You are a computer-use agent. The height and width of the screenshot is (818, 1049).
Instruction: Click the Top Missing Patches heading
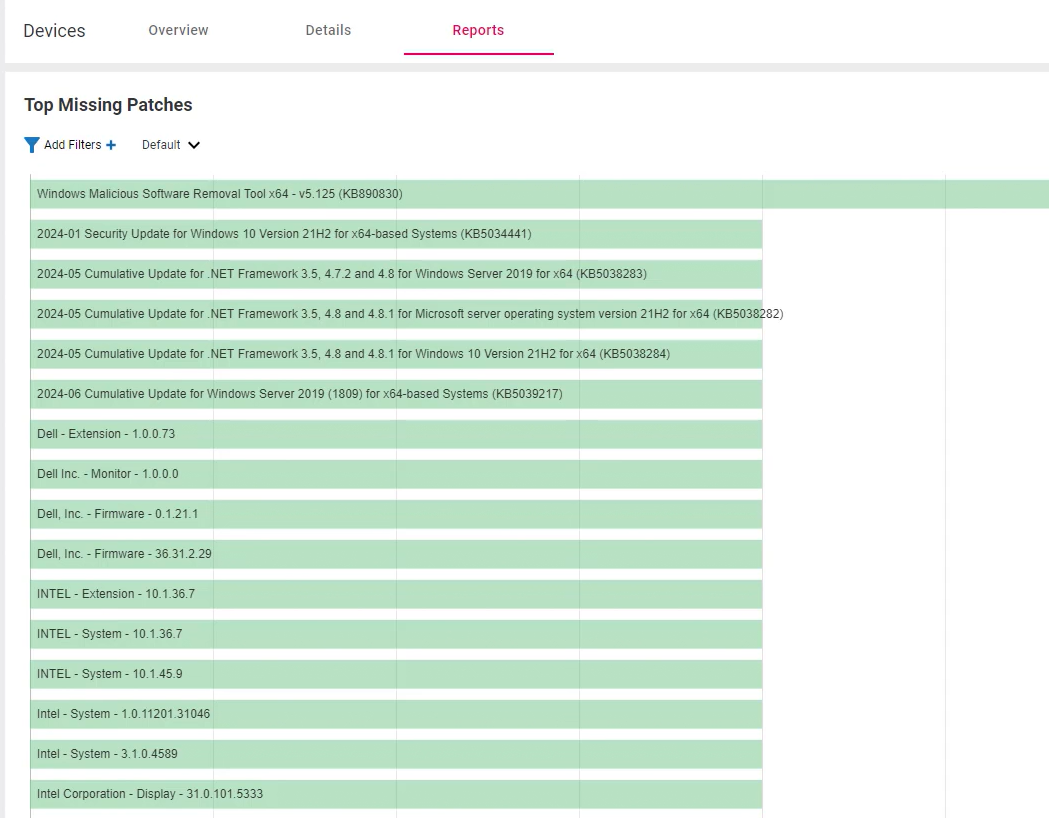[108, 105]
